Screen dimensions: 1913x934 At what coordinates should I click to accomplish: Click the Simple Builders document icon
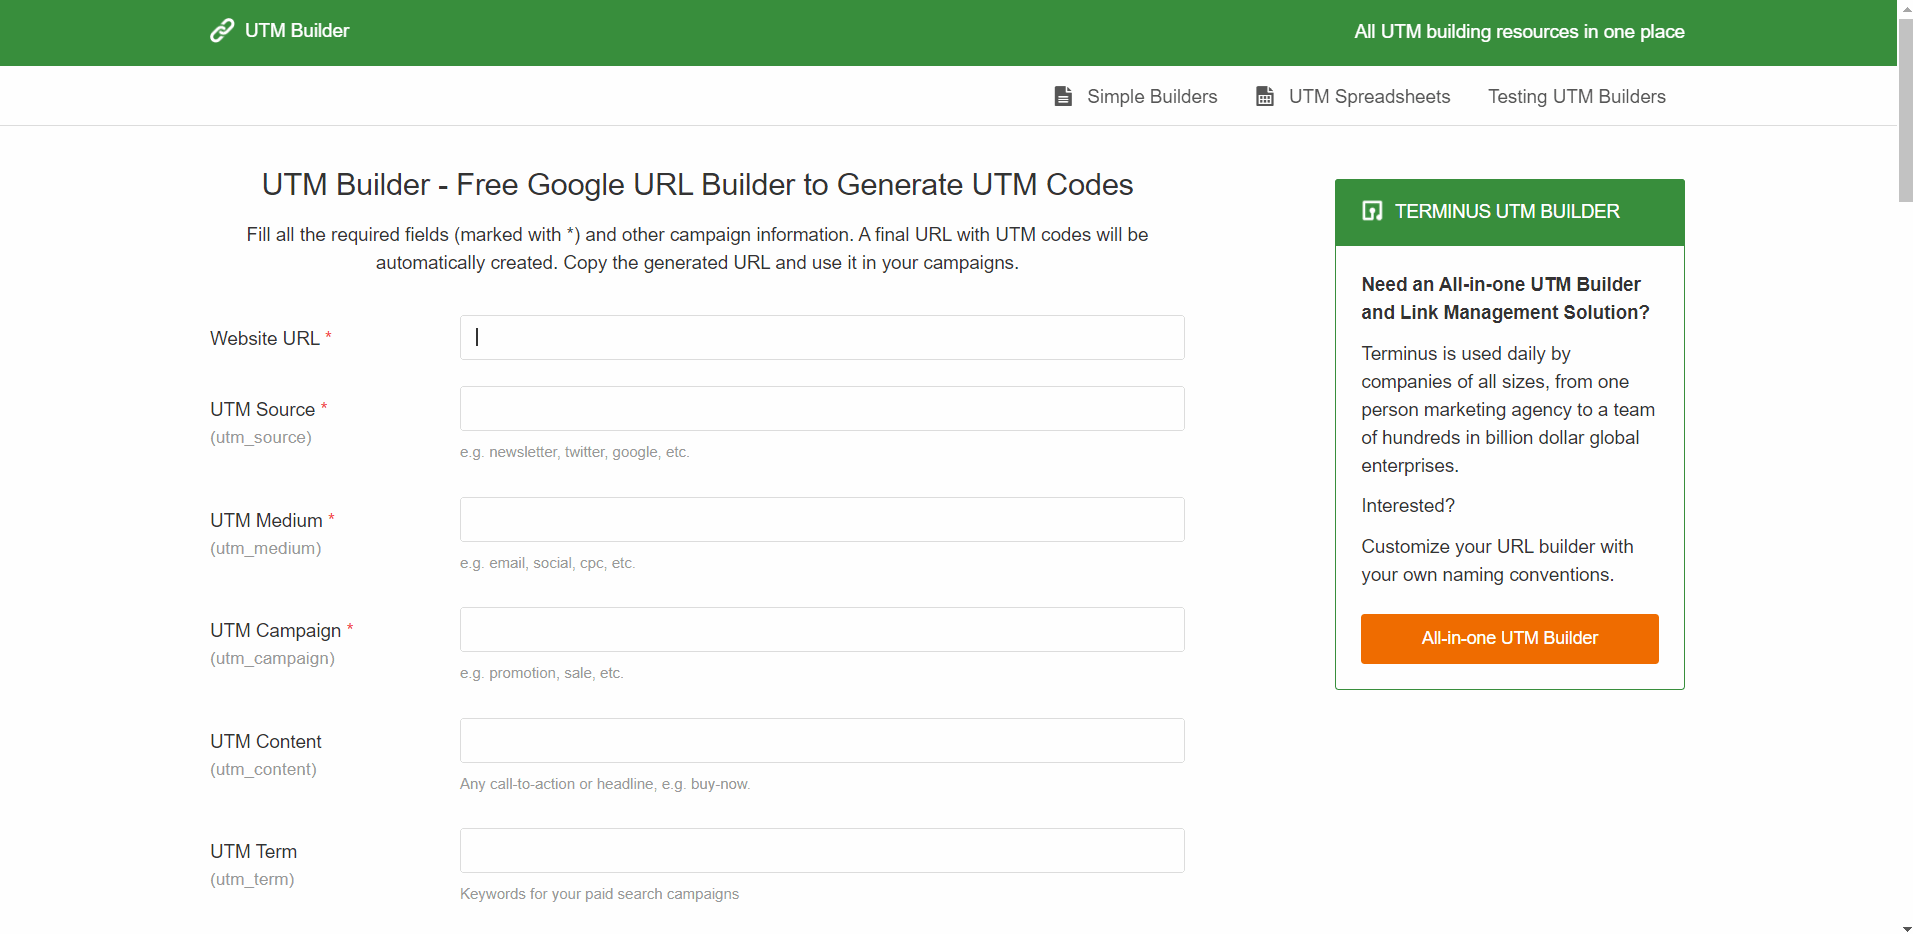point(1063,96)
